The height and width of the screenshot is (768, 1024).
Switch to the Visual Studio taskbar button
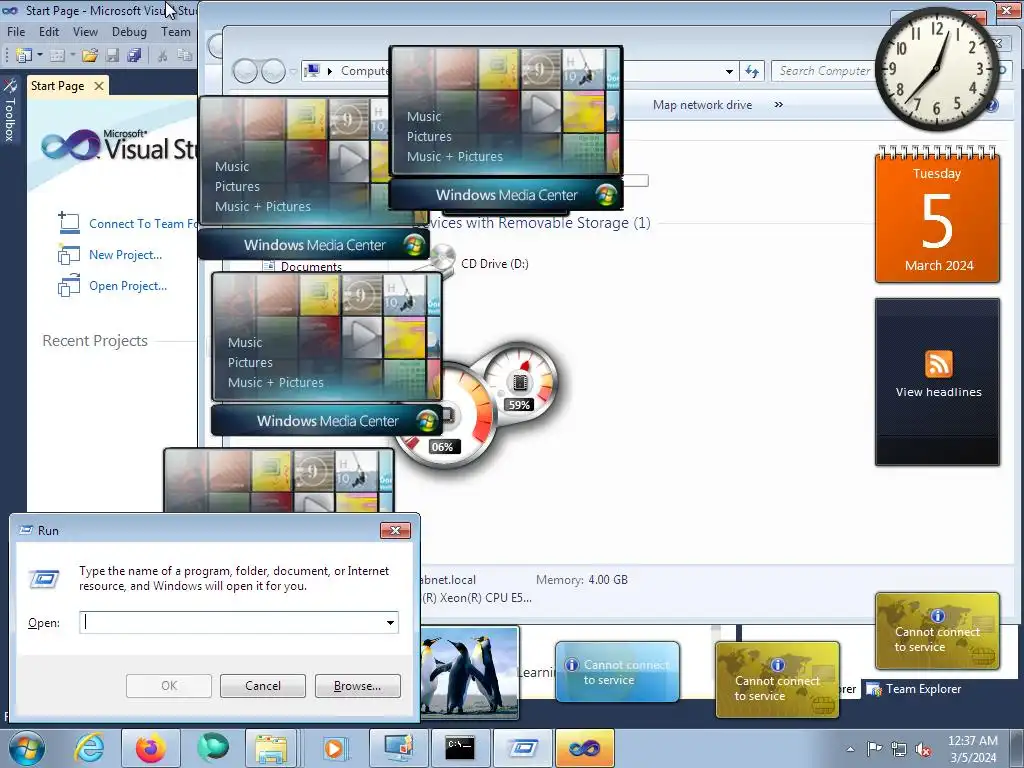(584, 748)
